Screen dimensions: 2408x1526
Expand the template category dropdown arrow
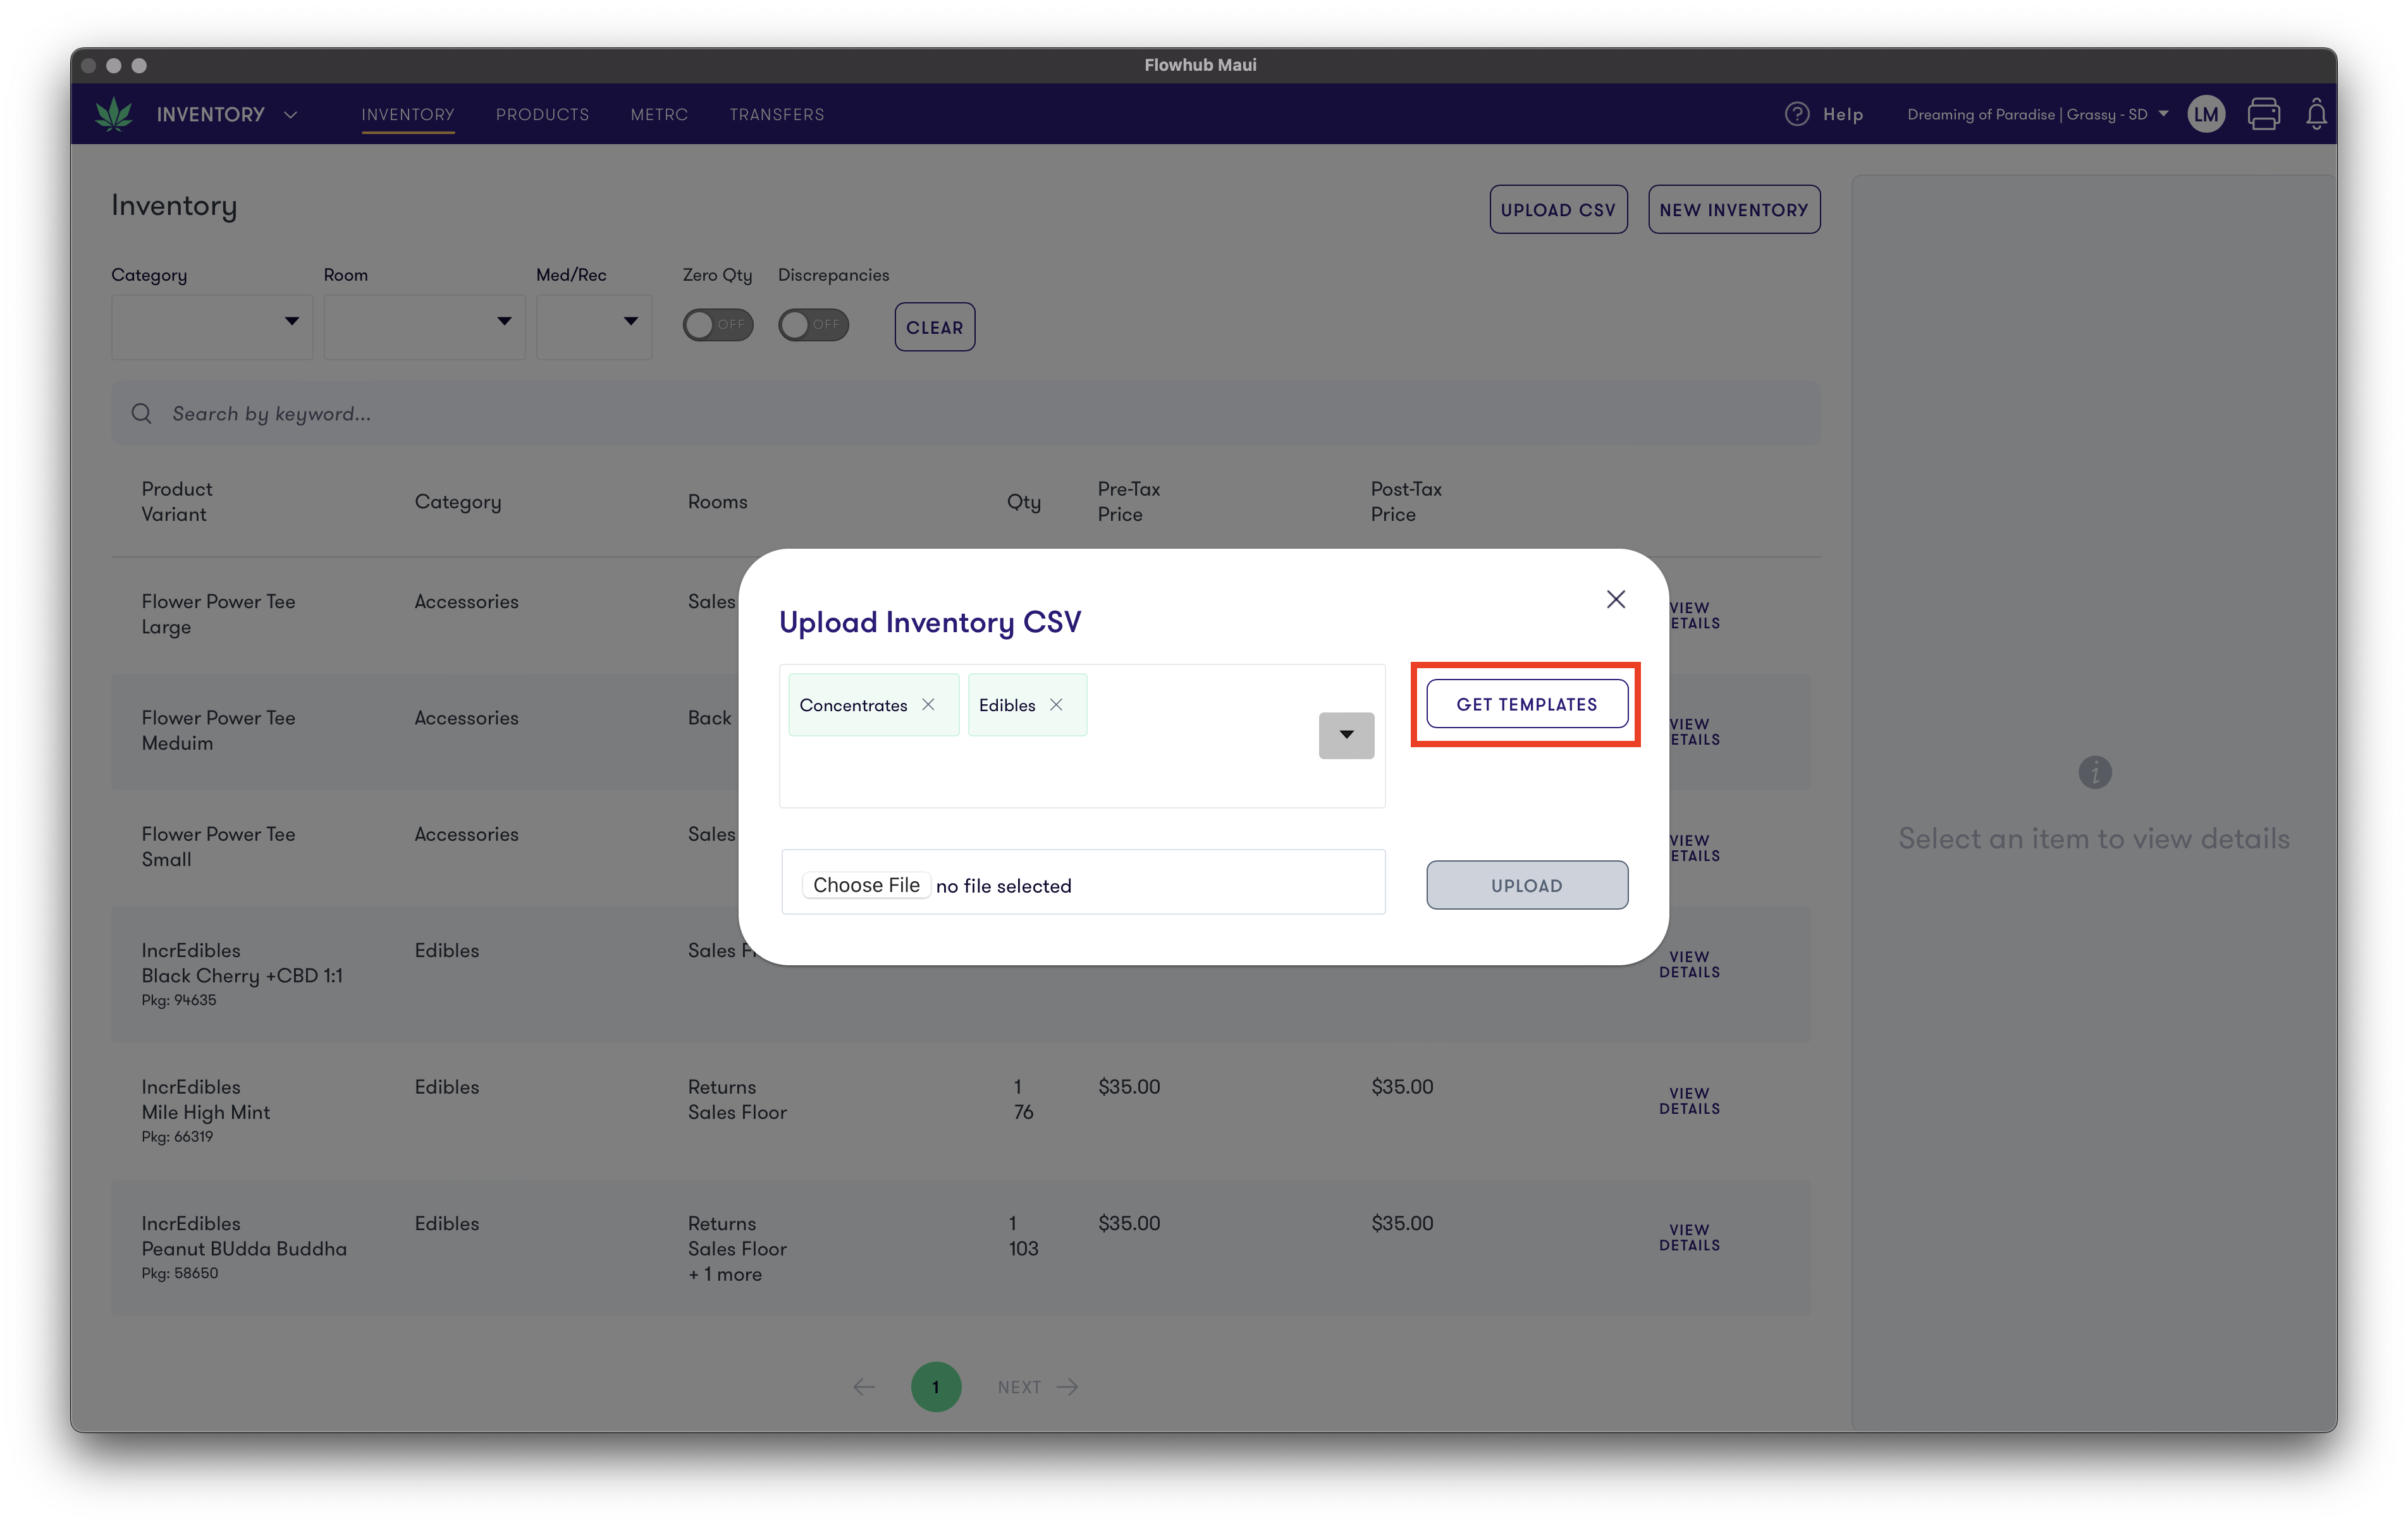pyautogui.click(x=1346, y=735)
